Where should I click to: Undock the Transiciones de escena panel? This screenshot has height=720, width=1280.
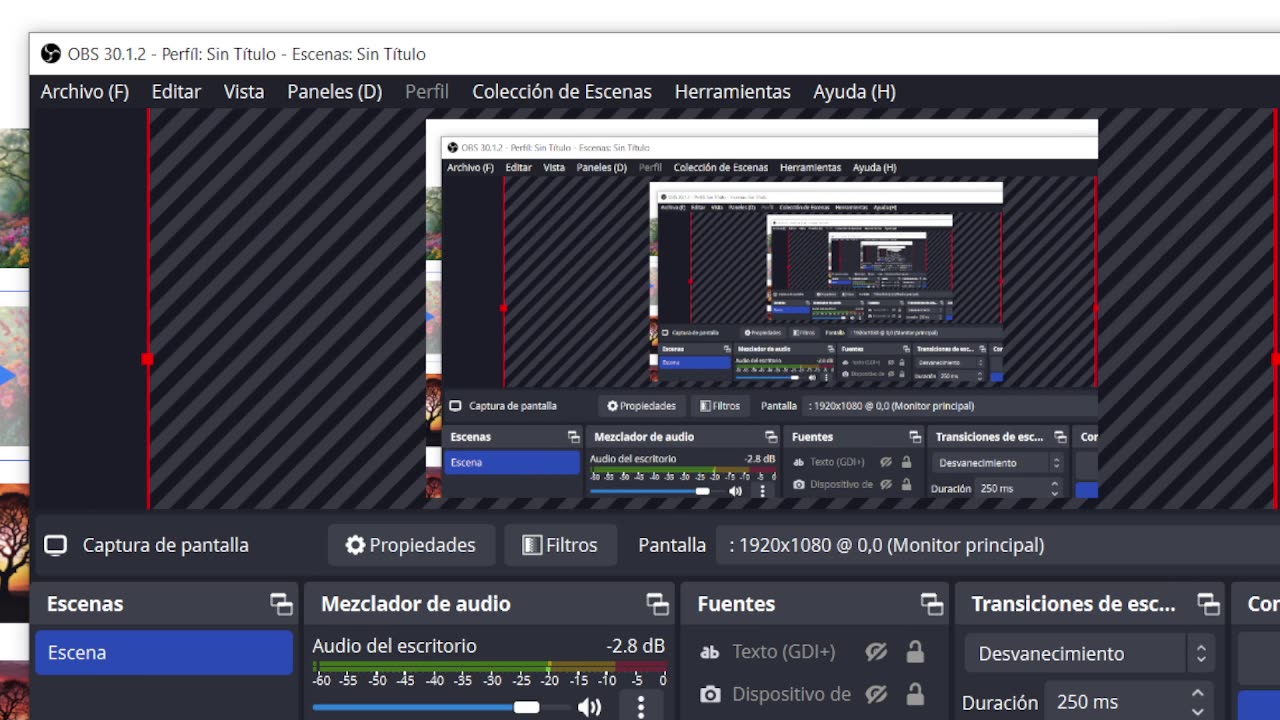[1208, 604]
